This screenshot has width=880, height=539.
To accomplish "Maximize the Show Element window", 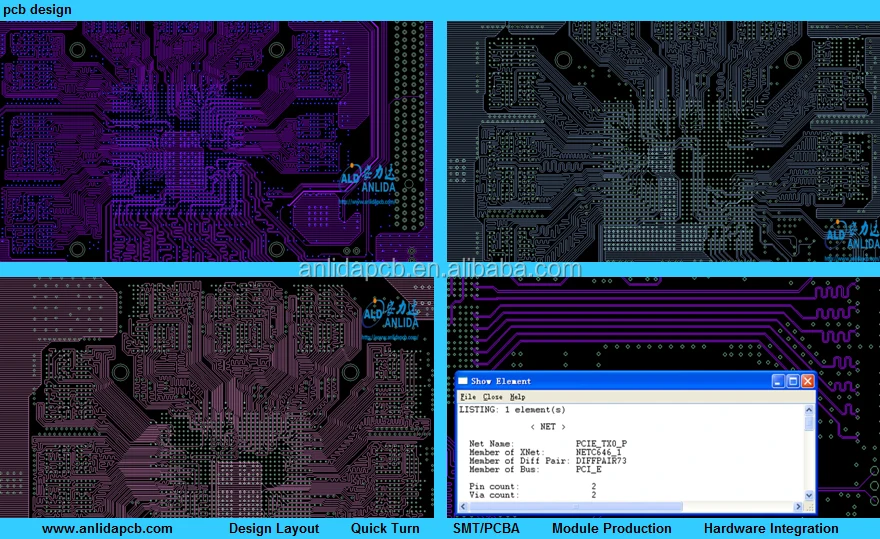I will 793,381.
